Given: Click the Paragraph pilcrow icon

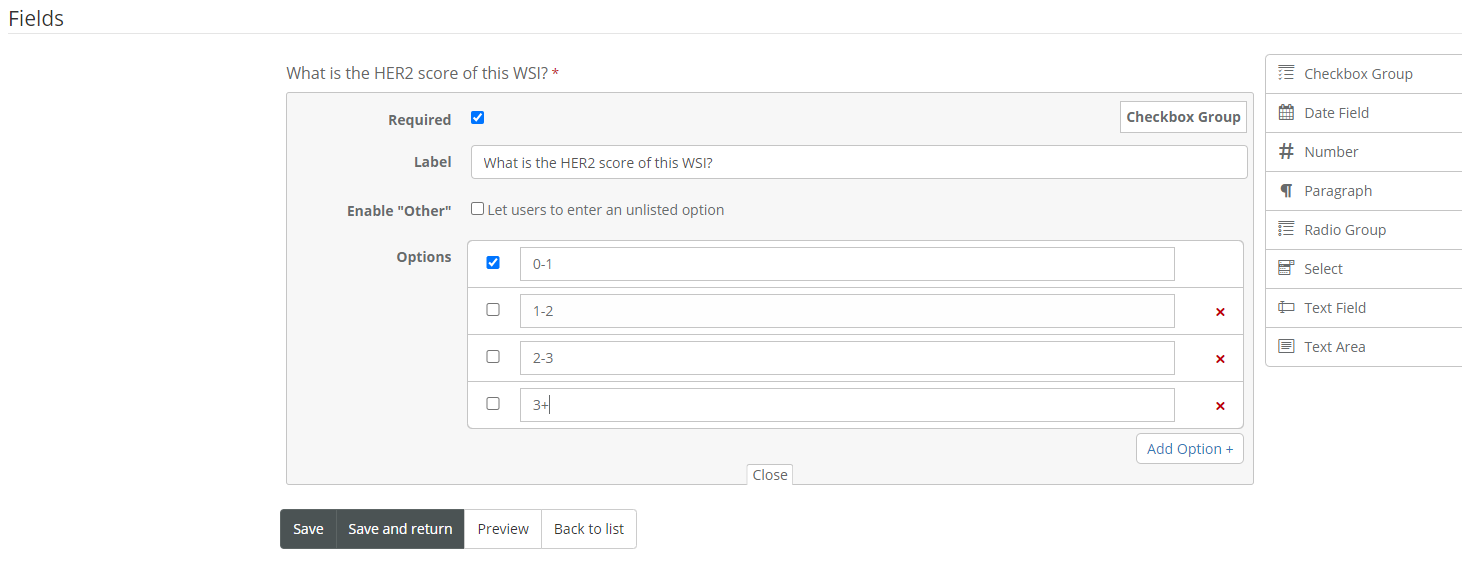Looking at the screenshot, I should click(1286, 191).
